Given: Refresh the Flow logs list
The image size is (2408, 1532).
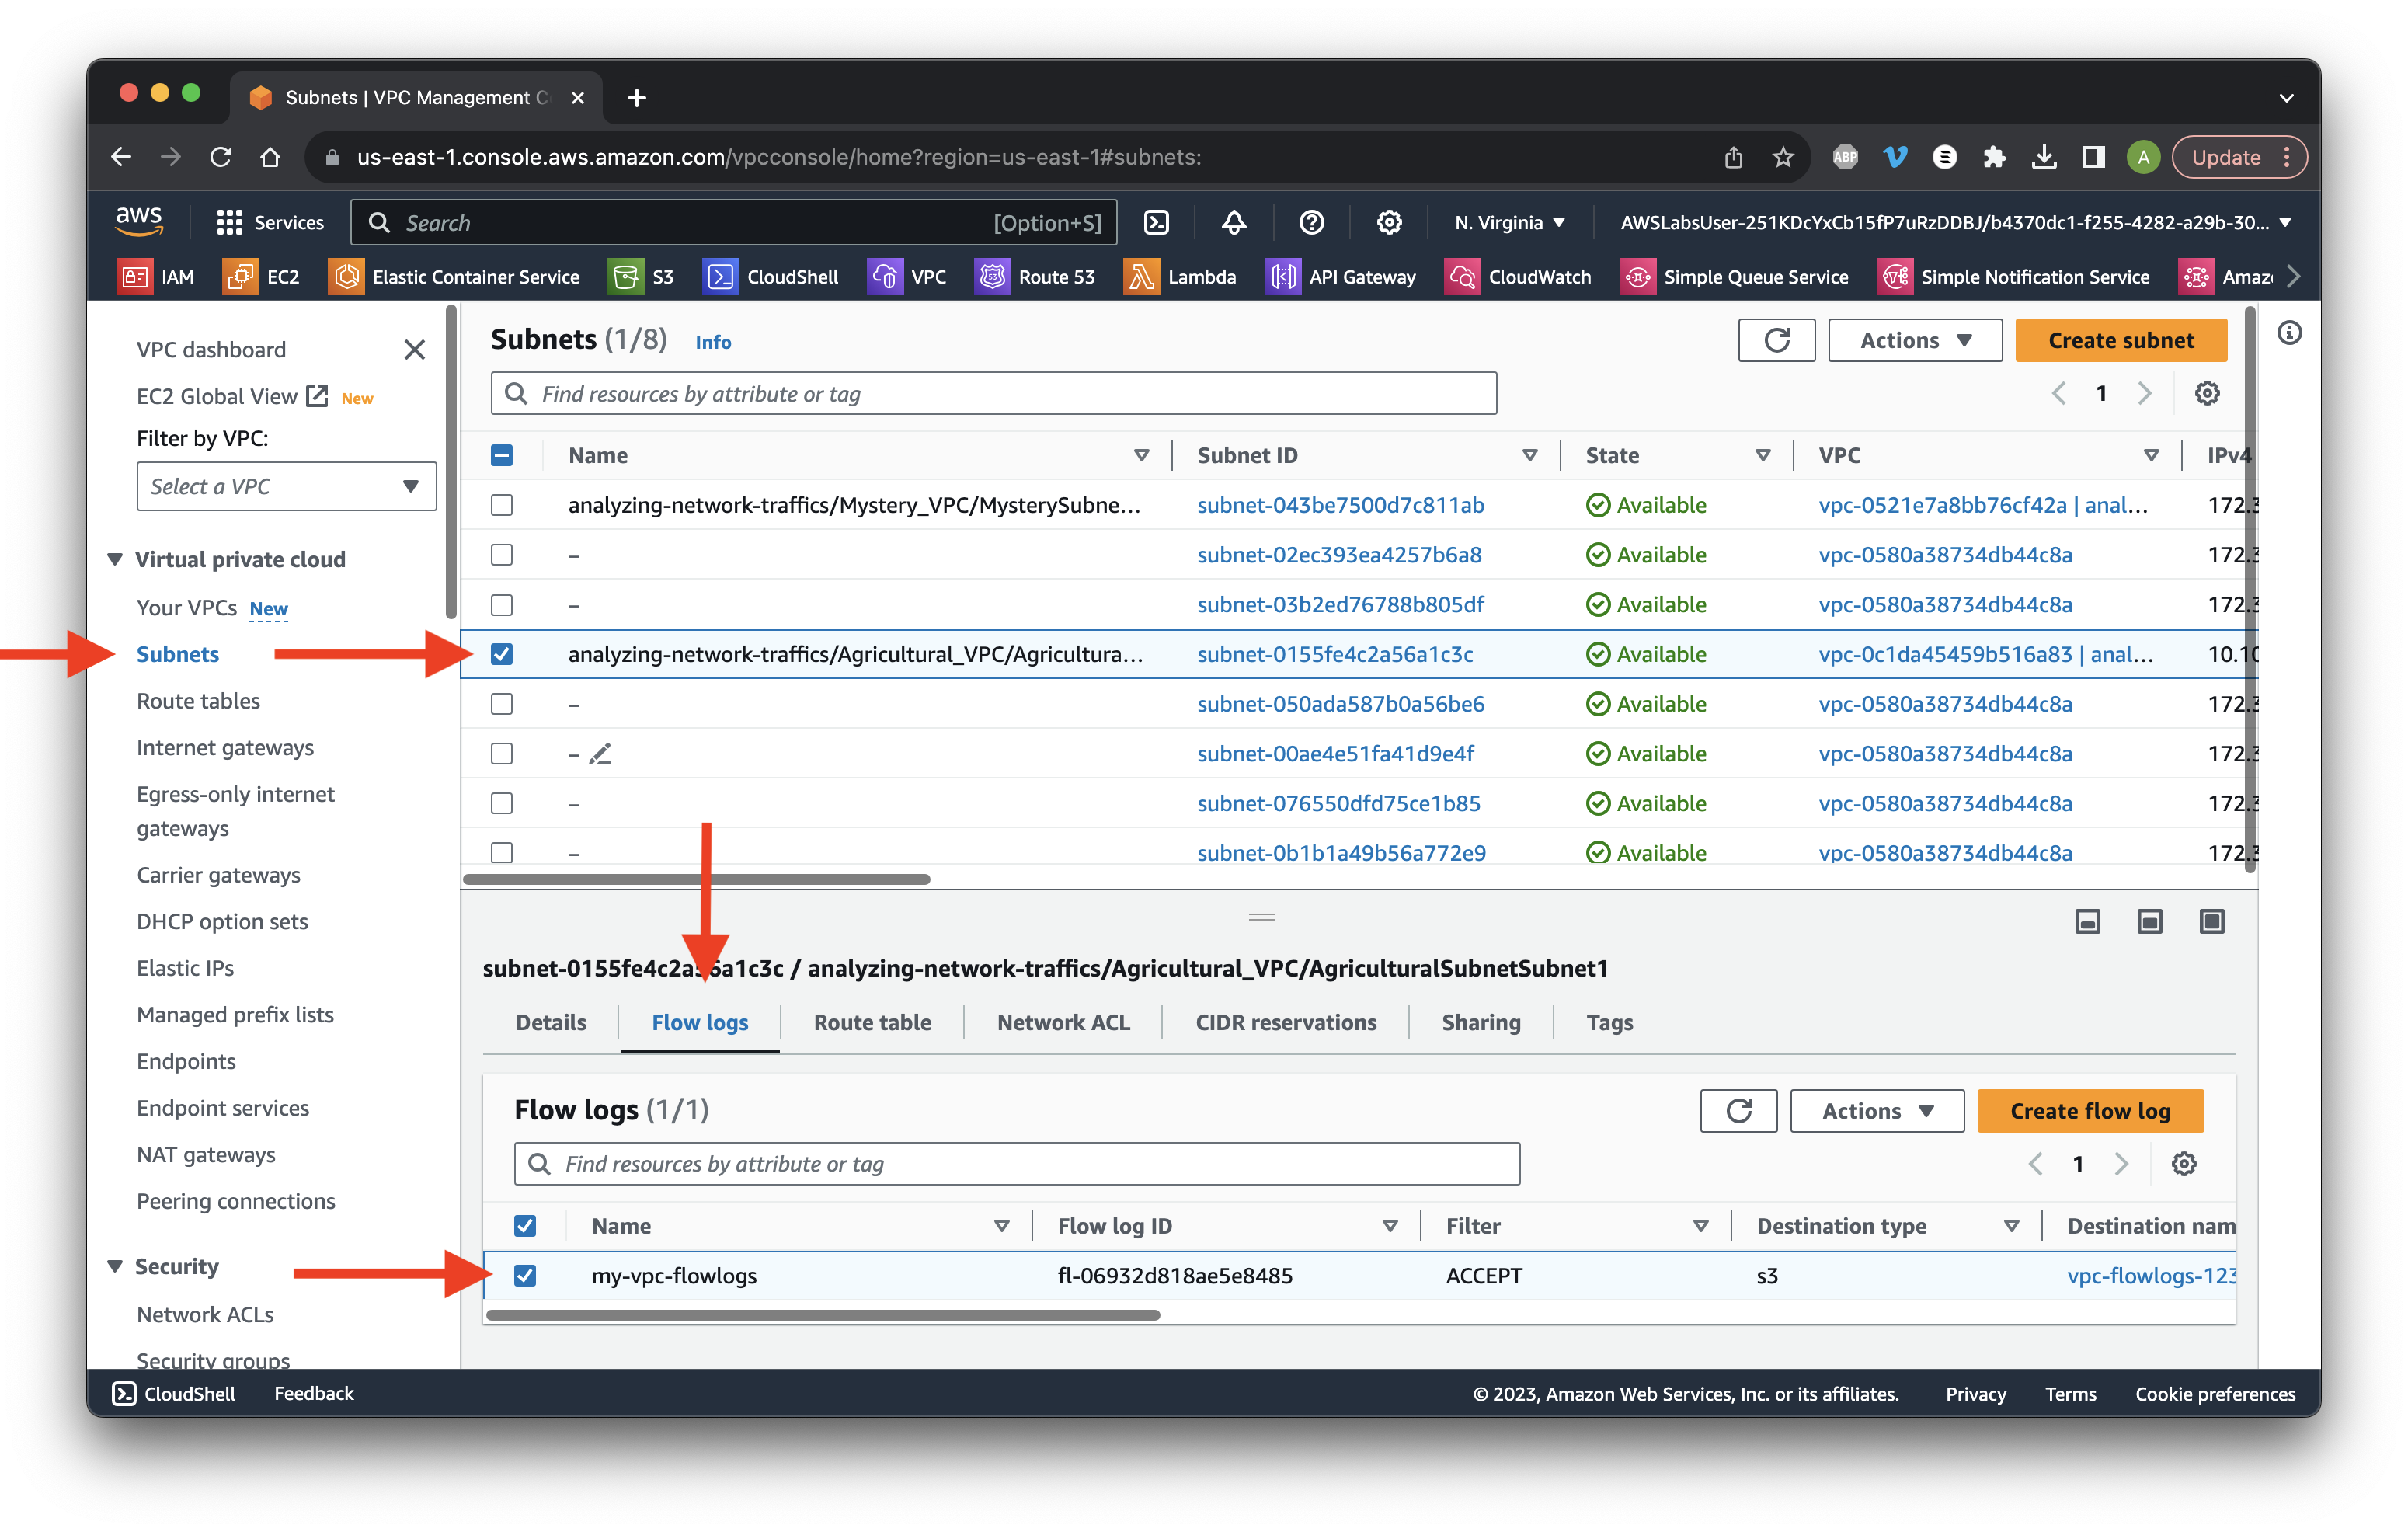Looking at the screenshot, I should point(1738,1111).
